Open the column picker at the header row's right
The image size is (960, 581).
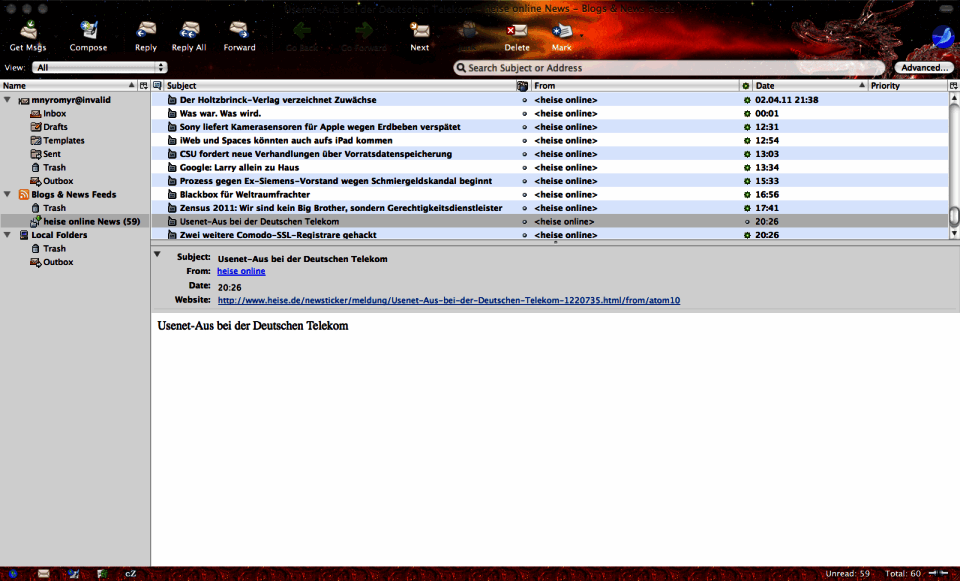tap(952, 85)
